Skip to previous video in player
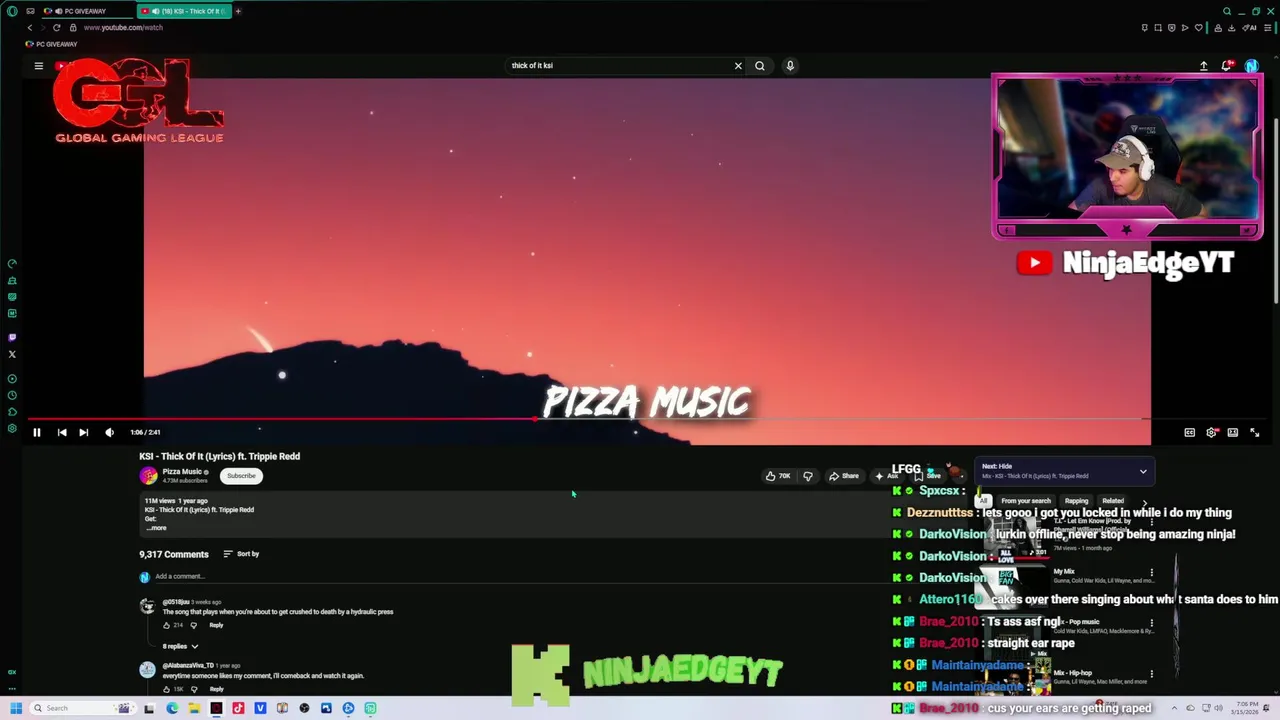 [x=62, y=432]
